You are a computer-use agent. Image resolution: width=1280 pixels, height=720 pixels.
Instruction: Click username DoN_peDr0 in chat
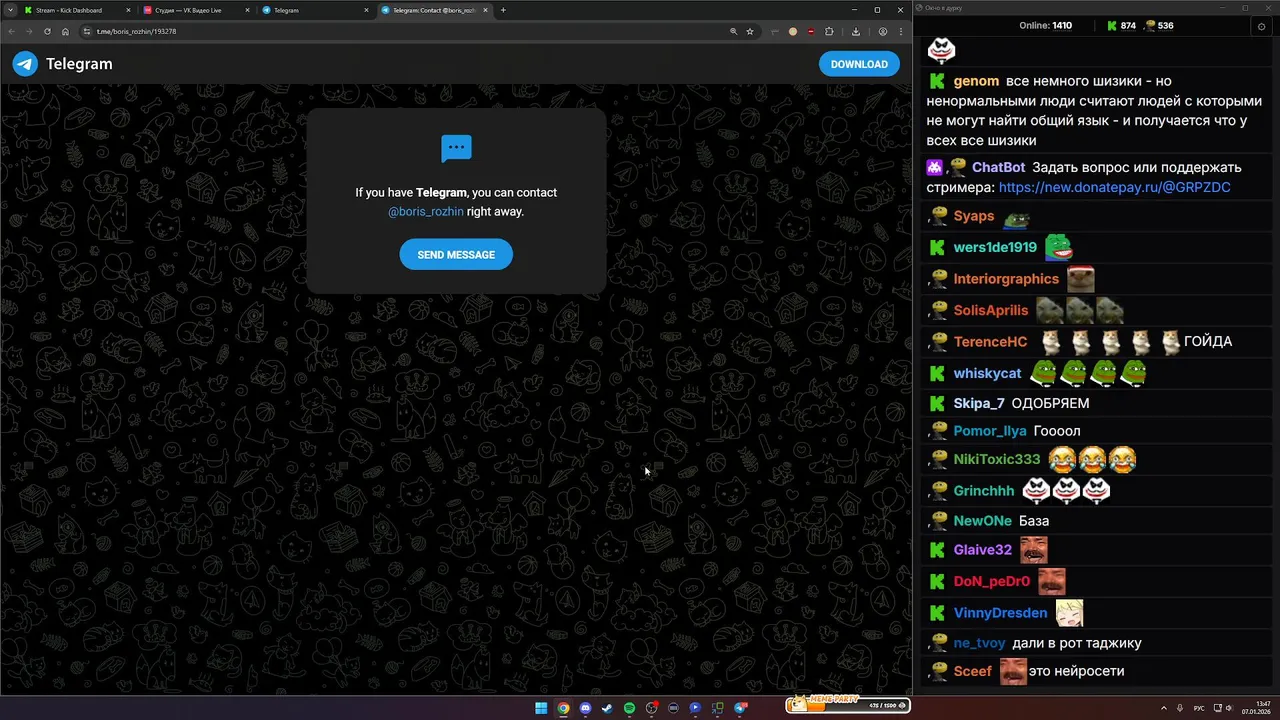[x=992, y=581]
